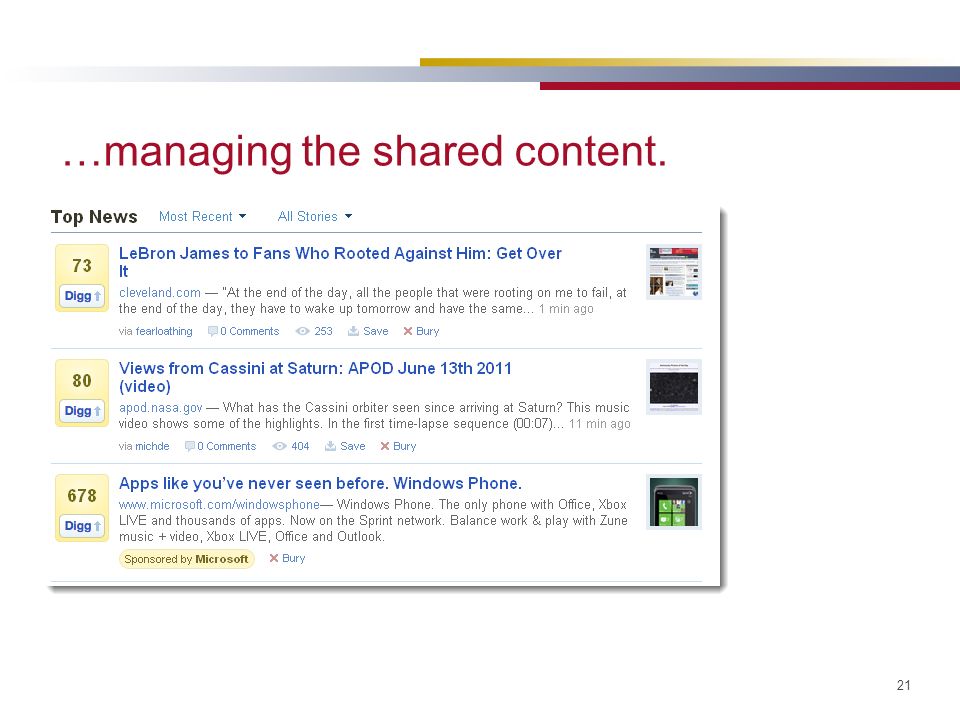Save the LeBron James story
This screenshot has height=720, width=960.
click(368, 331)
